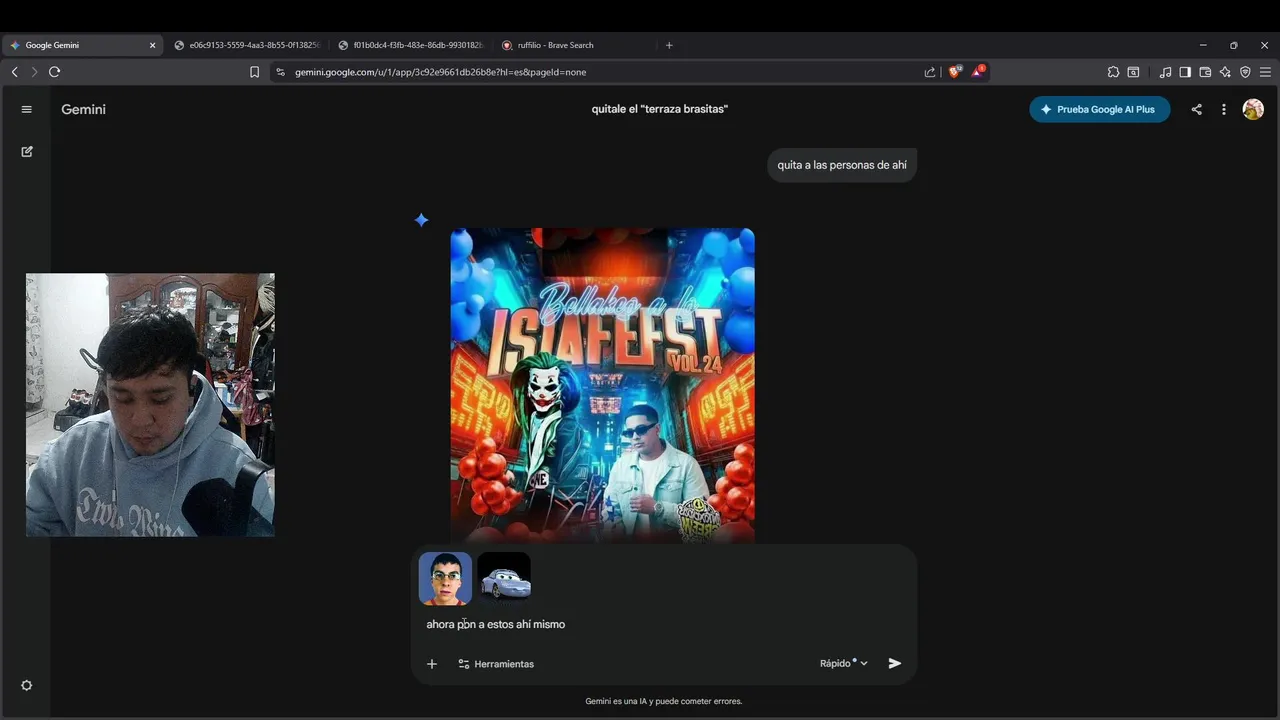This screenshot has height=720, width=1280.
Task: Reload the Gemini page
Action: click(54, 72)
